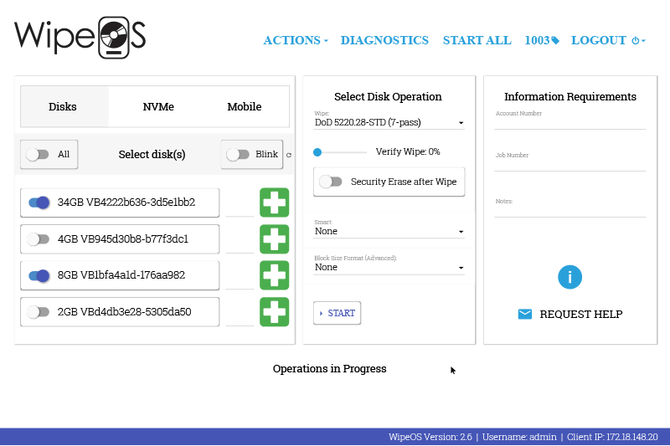Open the Wipe method dropdown

pyautogui.click(x=389, y=123)
